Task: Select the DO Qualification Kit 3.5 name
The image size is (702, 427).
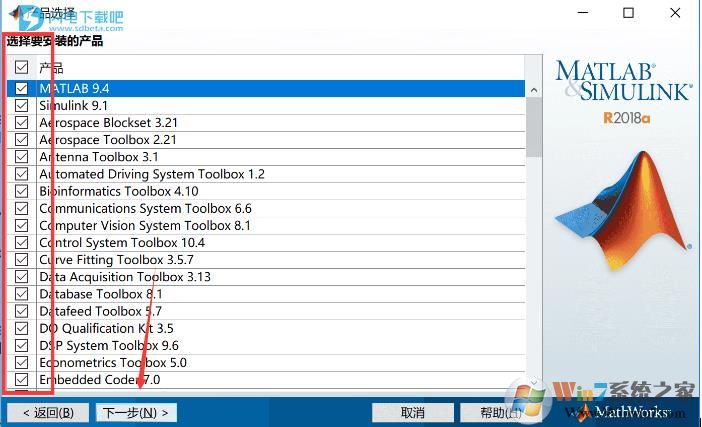Action: coord(107,329)
